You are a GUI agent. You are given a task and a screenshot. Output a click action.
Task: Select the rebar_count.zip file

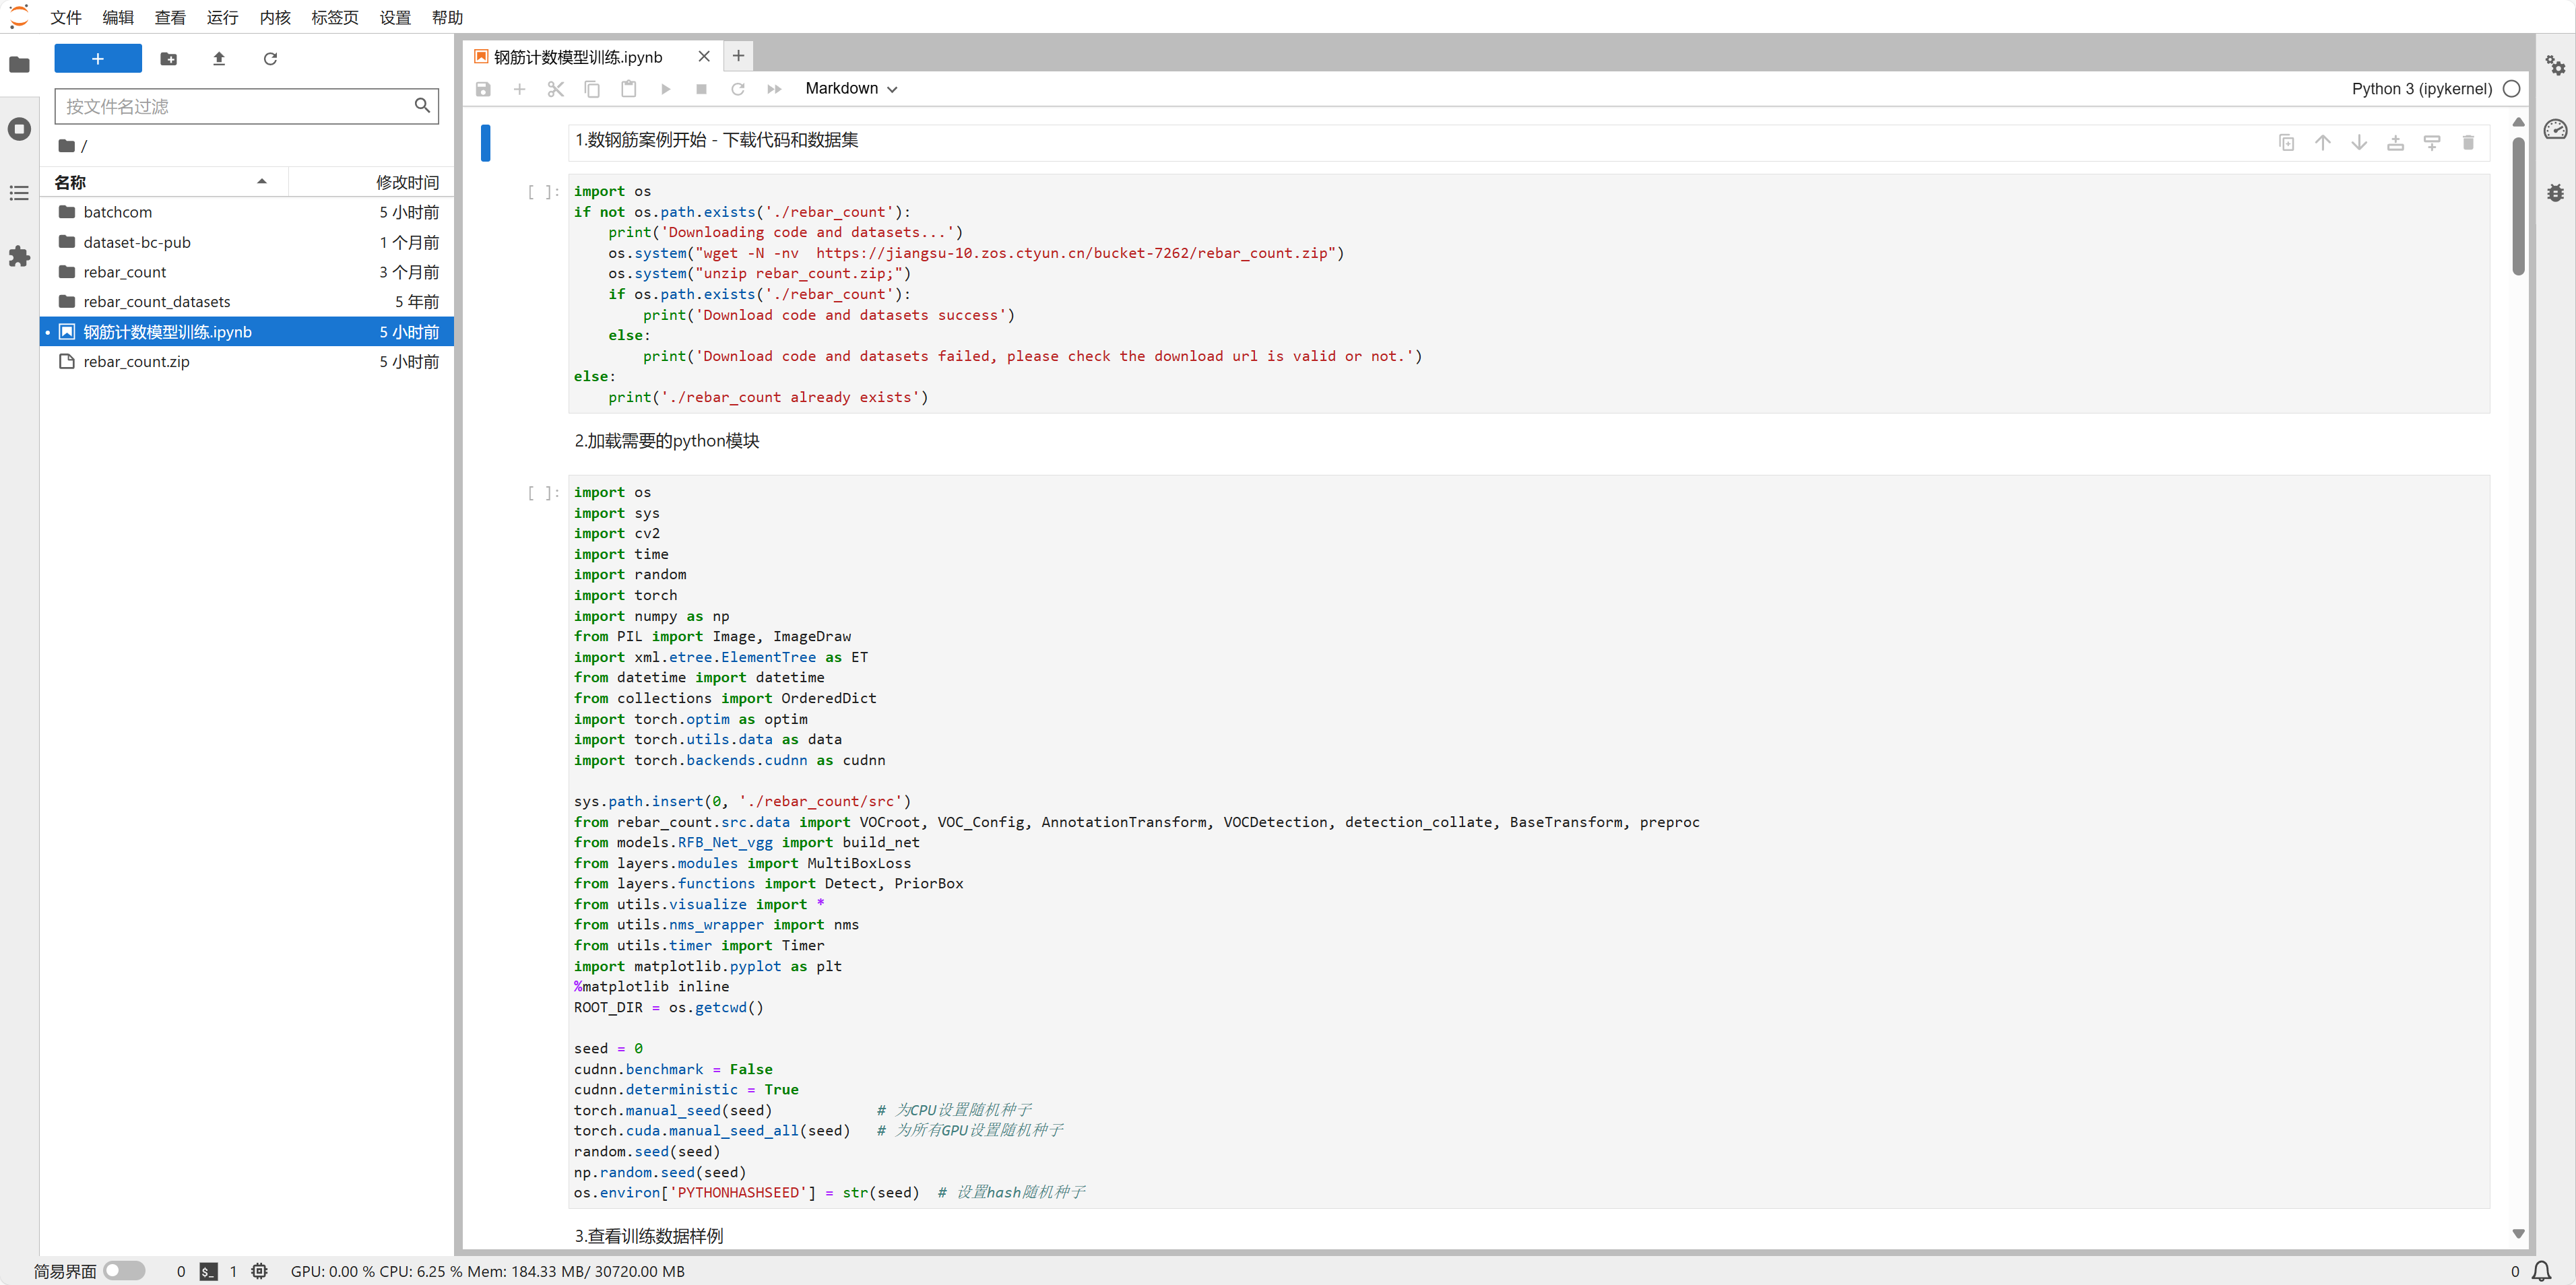coord(247,362)
